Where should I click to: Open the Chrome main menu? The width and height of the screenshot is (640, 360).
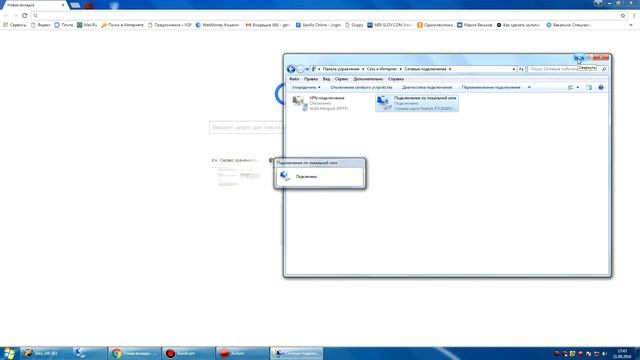pyautogui.click(x=634, y=16)
